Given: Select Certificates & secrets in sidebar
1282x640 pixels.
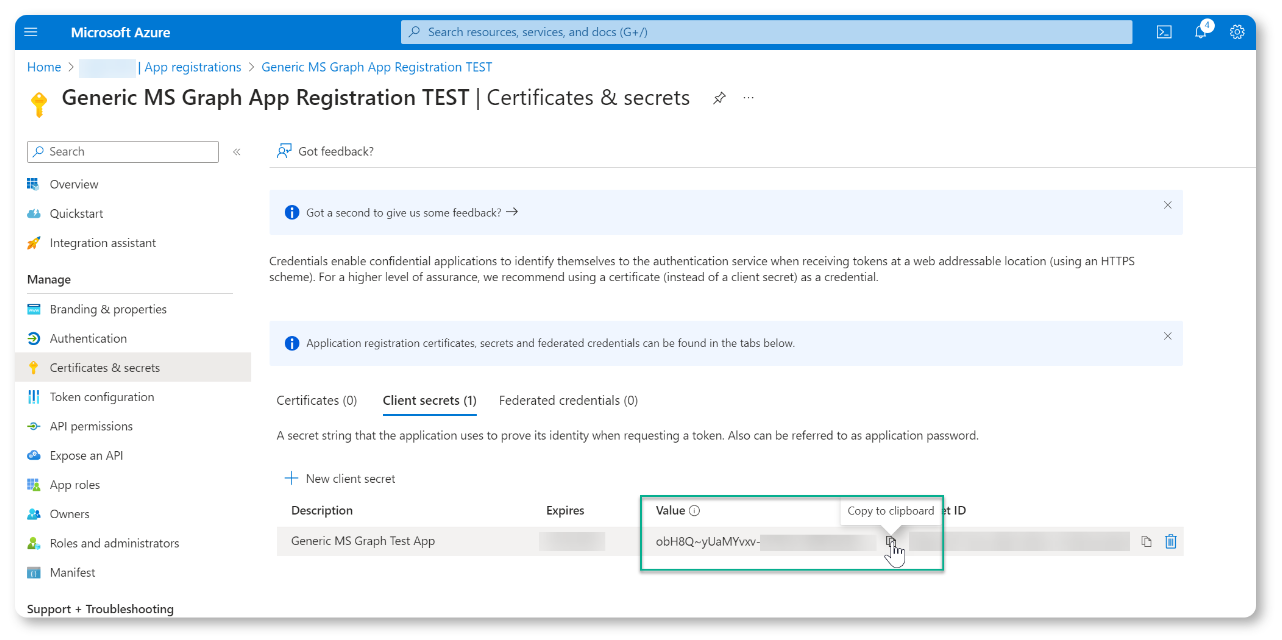Looking at the screenshot, I should click(x=105, y=368).
